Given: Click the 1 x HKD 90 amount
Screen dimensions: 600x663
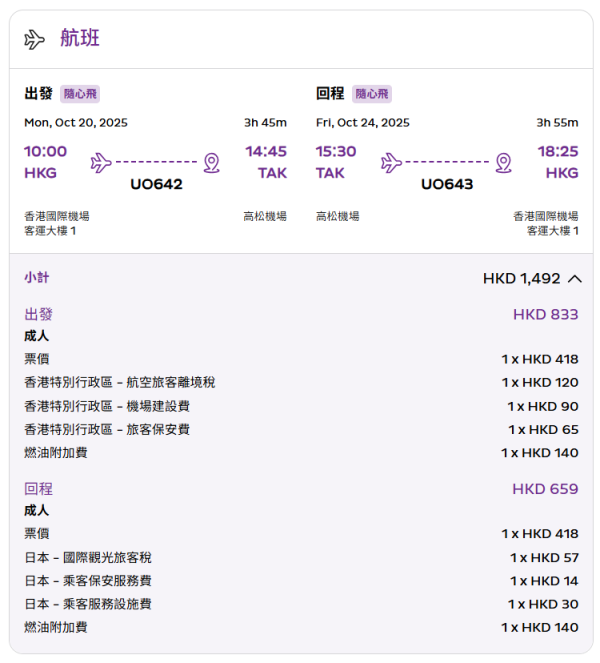Looking at the screenshot, I should tap(542, 406).
